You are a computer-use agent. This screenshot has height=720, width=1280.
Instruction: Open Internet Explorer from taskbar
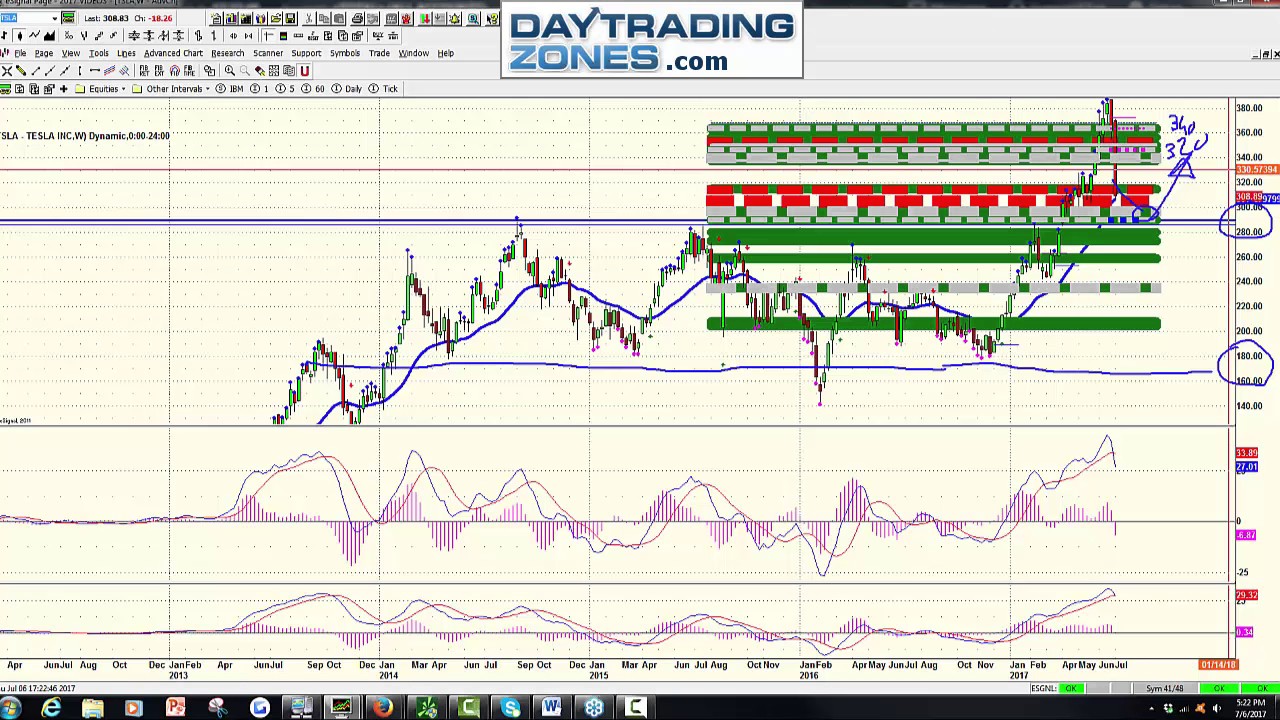(51, 709)
